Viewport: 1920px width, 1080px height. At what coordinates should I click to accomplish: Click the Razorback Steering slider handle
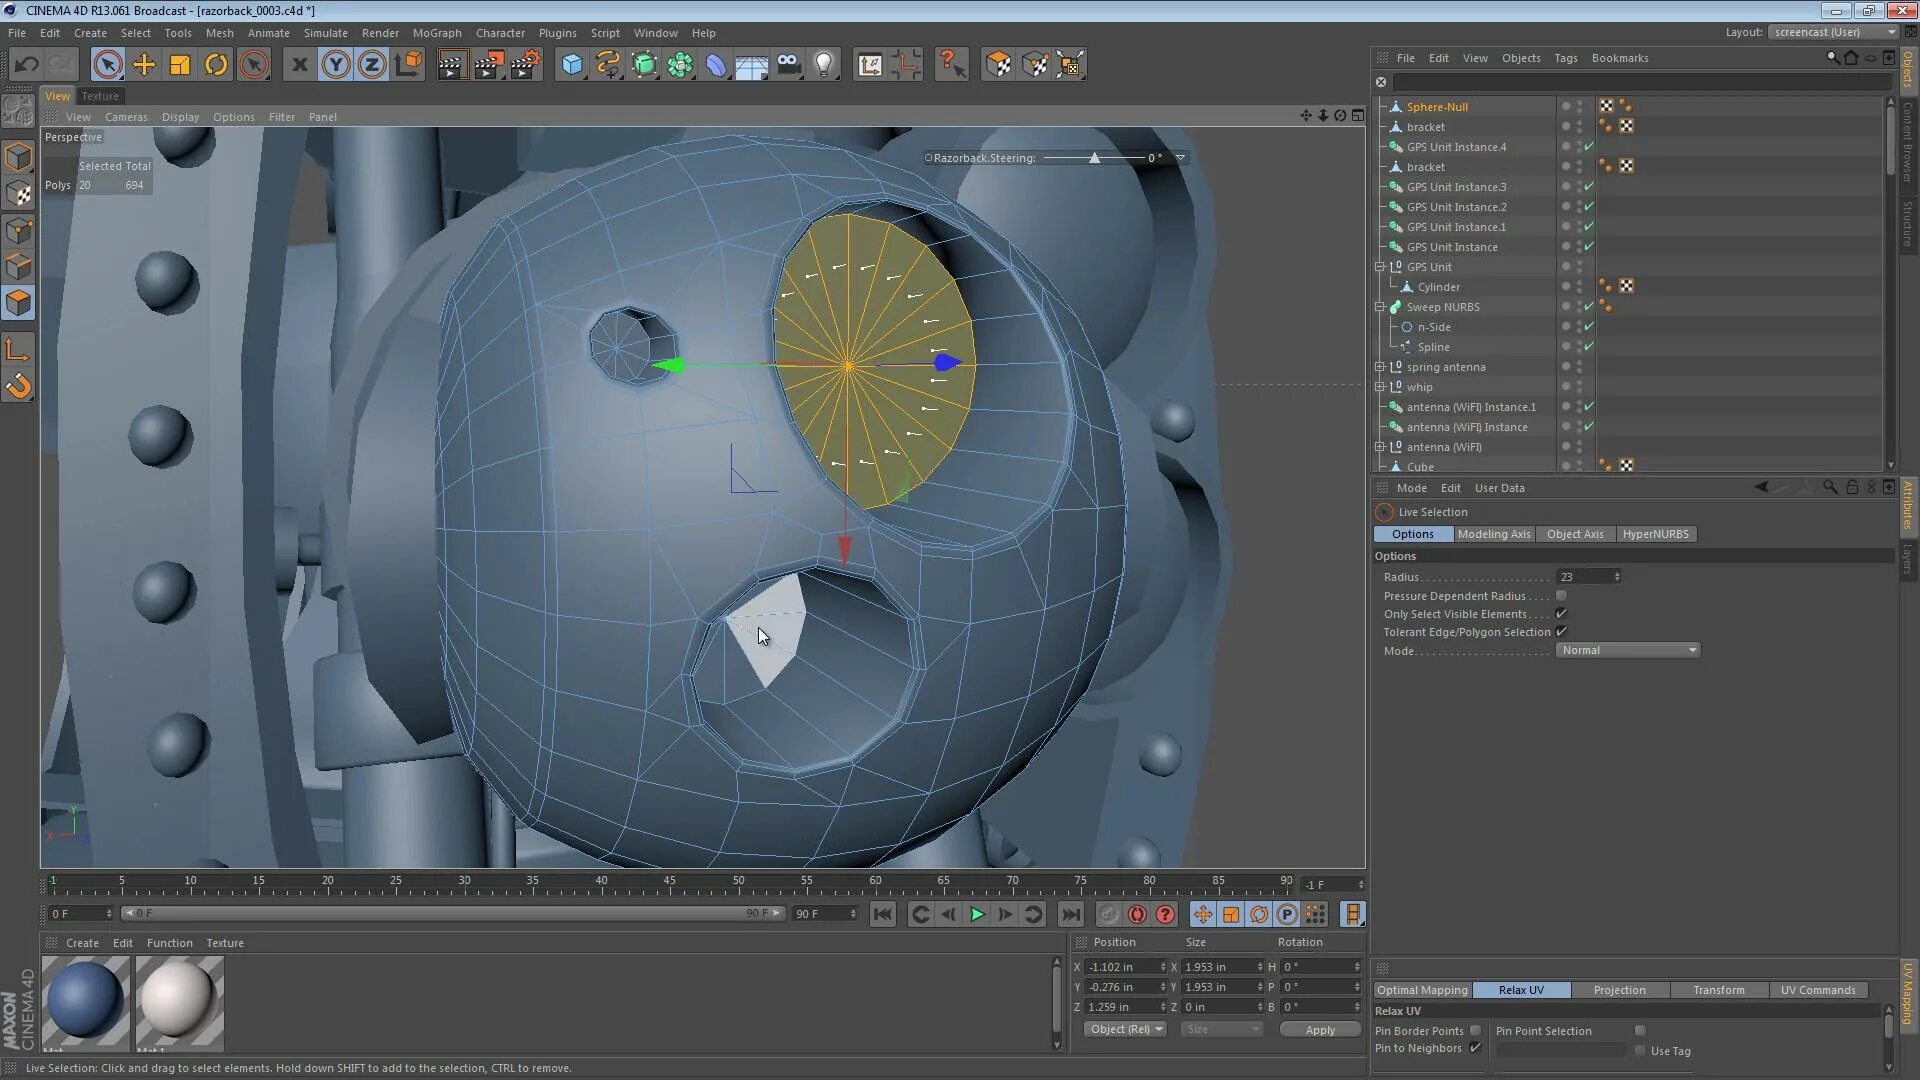click(x=1094, y=158)
